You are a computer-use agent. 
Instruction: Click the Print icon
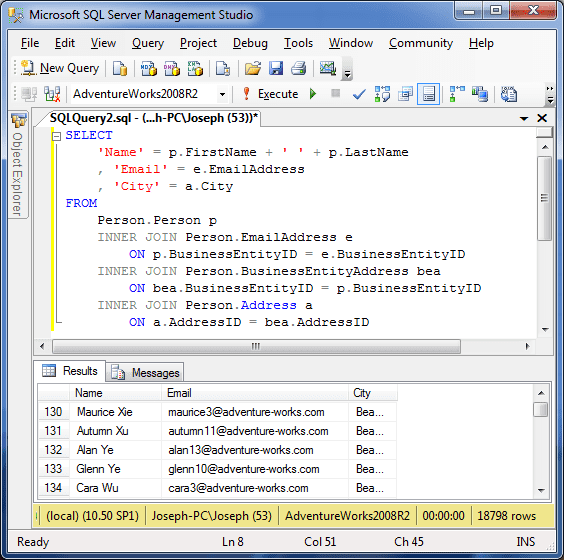point(299,68)
